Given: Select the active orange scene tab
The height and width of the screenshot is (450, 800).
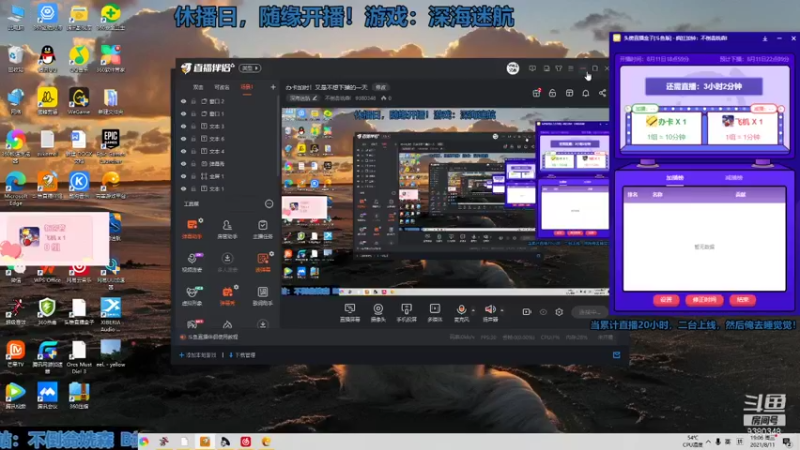Looking at the screenshot, I should pos(247,87).
